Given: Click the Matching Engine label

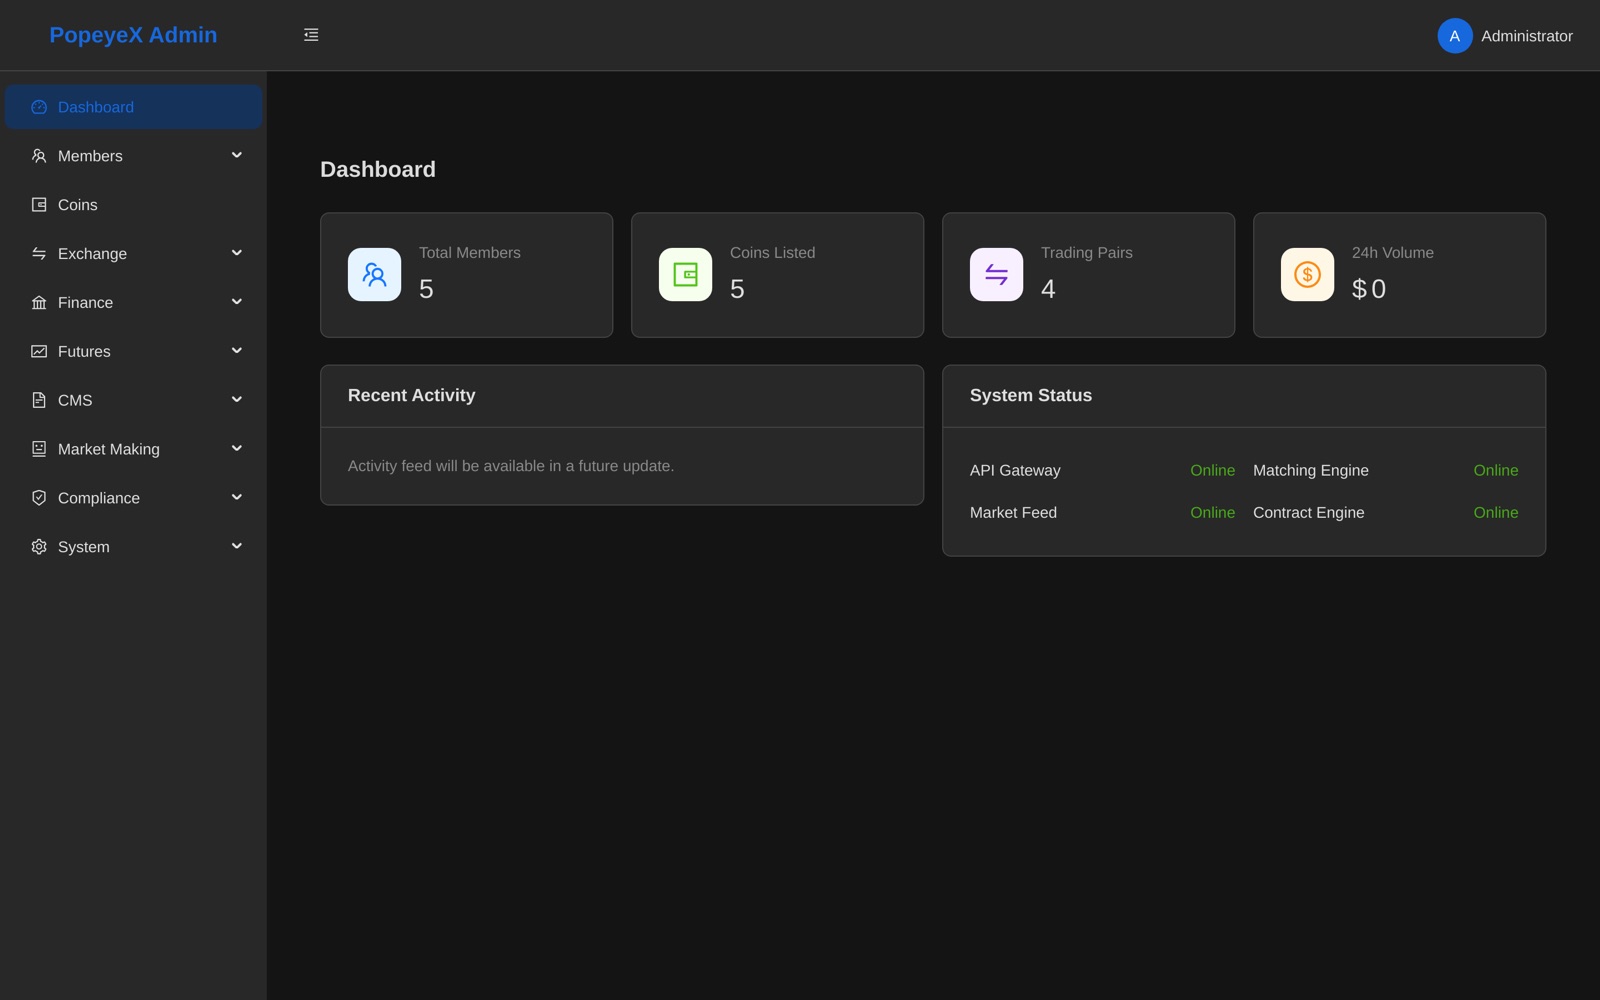Looking at the screenshot, I should pos(1310,470).
